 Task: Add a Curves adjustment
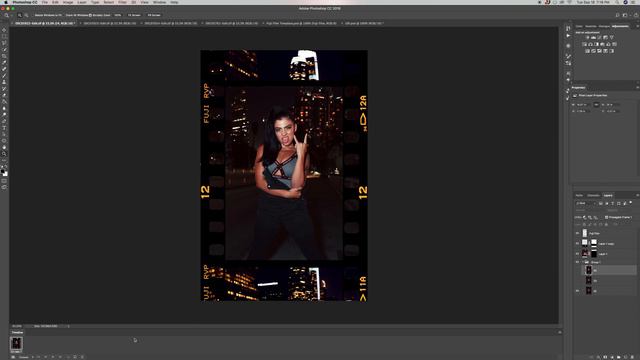600,38
